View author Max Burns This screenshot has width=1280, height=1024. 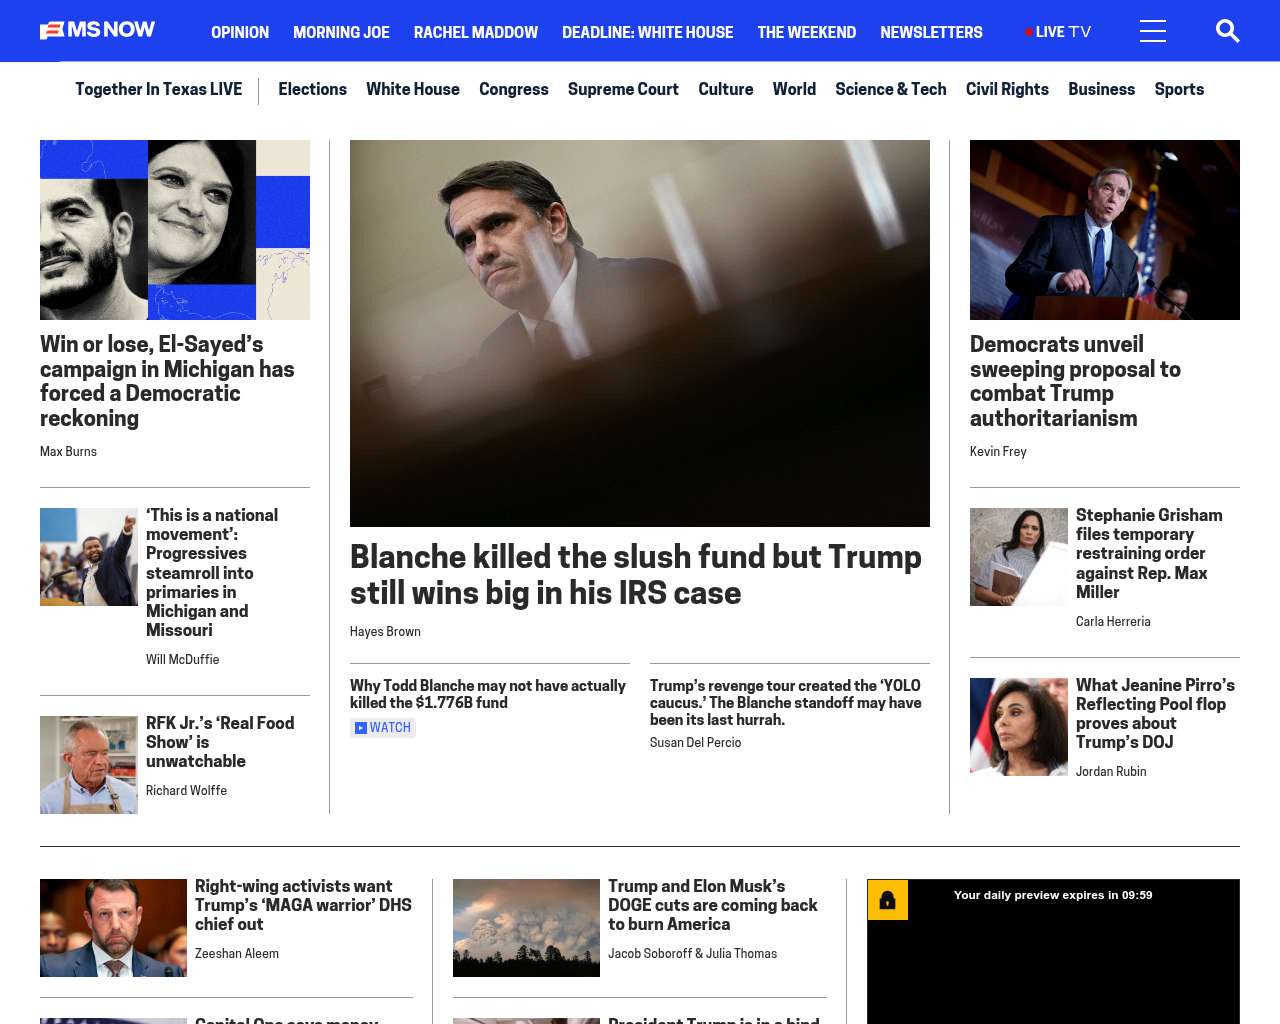point(68,452)
